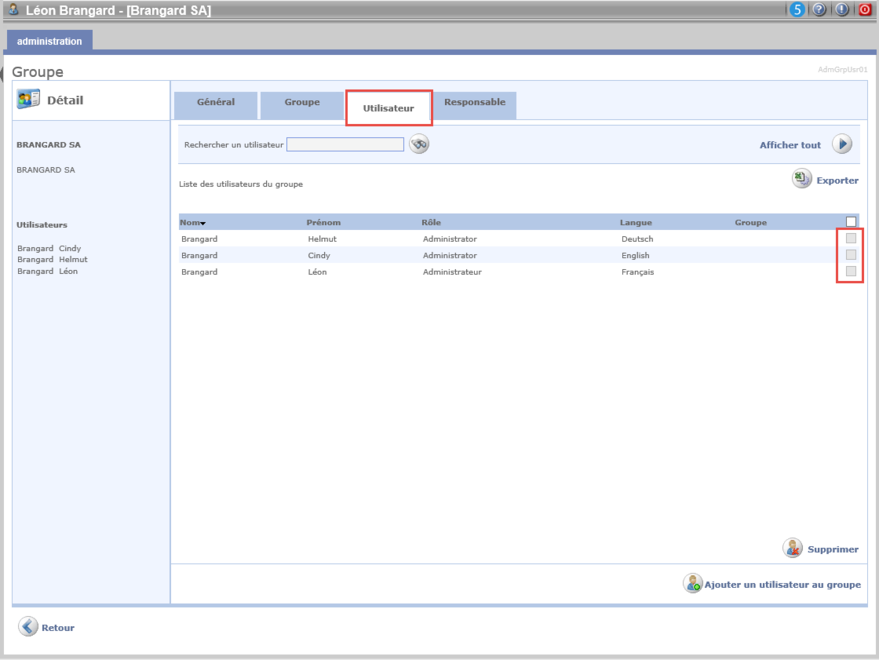Click the exclamation info icon in title bar
Screen dimensions: 879x660
click(842, 10)
